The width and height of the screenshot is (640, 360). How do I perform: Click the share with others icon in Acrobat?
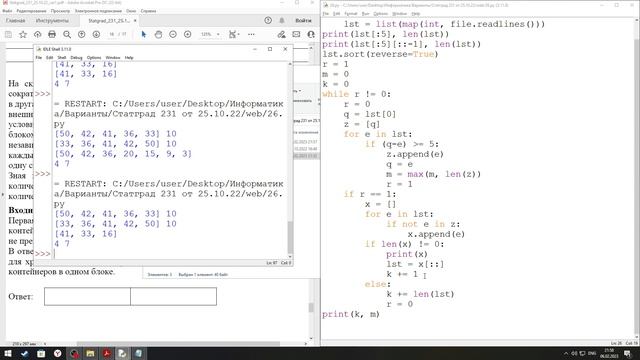click(x=311, y=34)
